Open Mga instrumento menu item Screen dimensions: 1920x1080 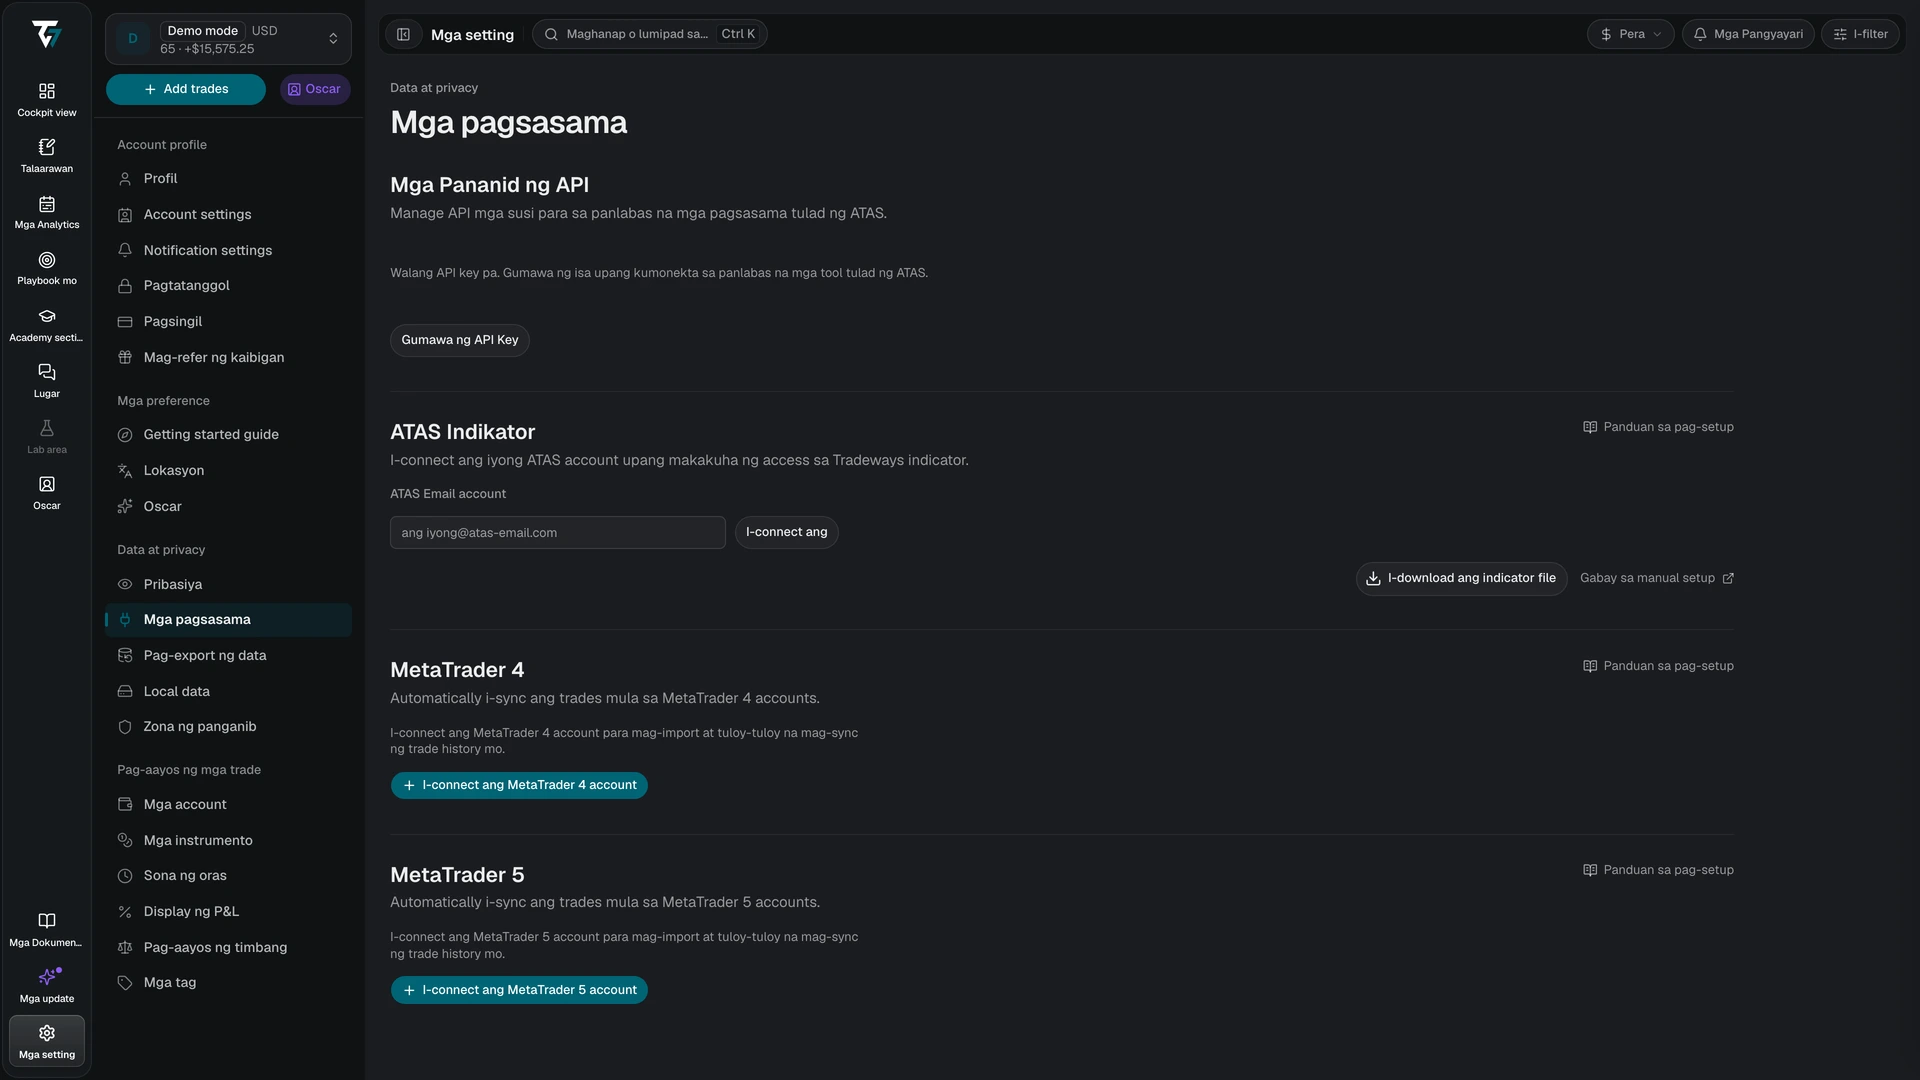click(x=228, y=841)
